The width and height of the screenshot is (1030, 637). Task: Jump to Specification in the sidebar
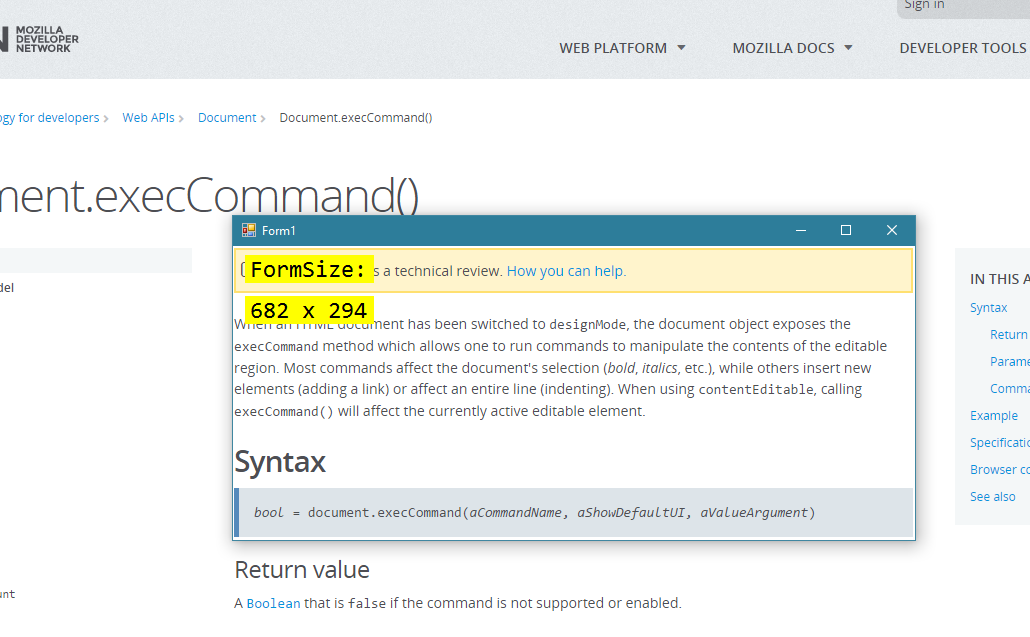1000,443
